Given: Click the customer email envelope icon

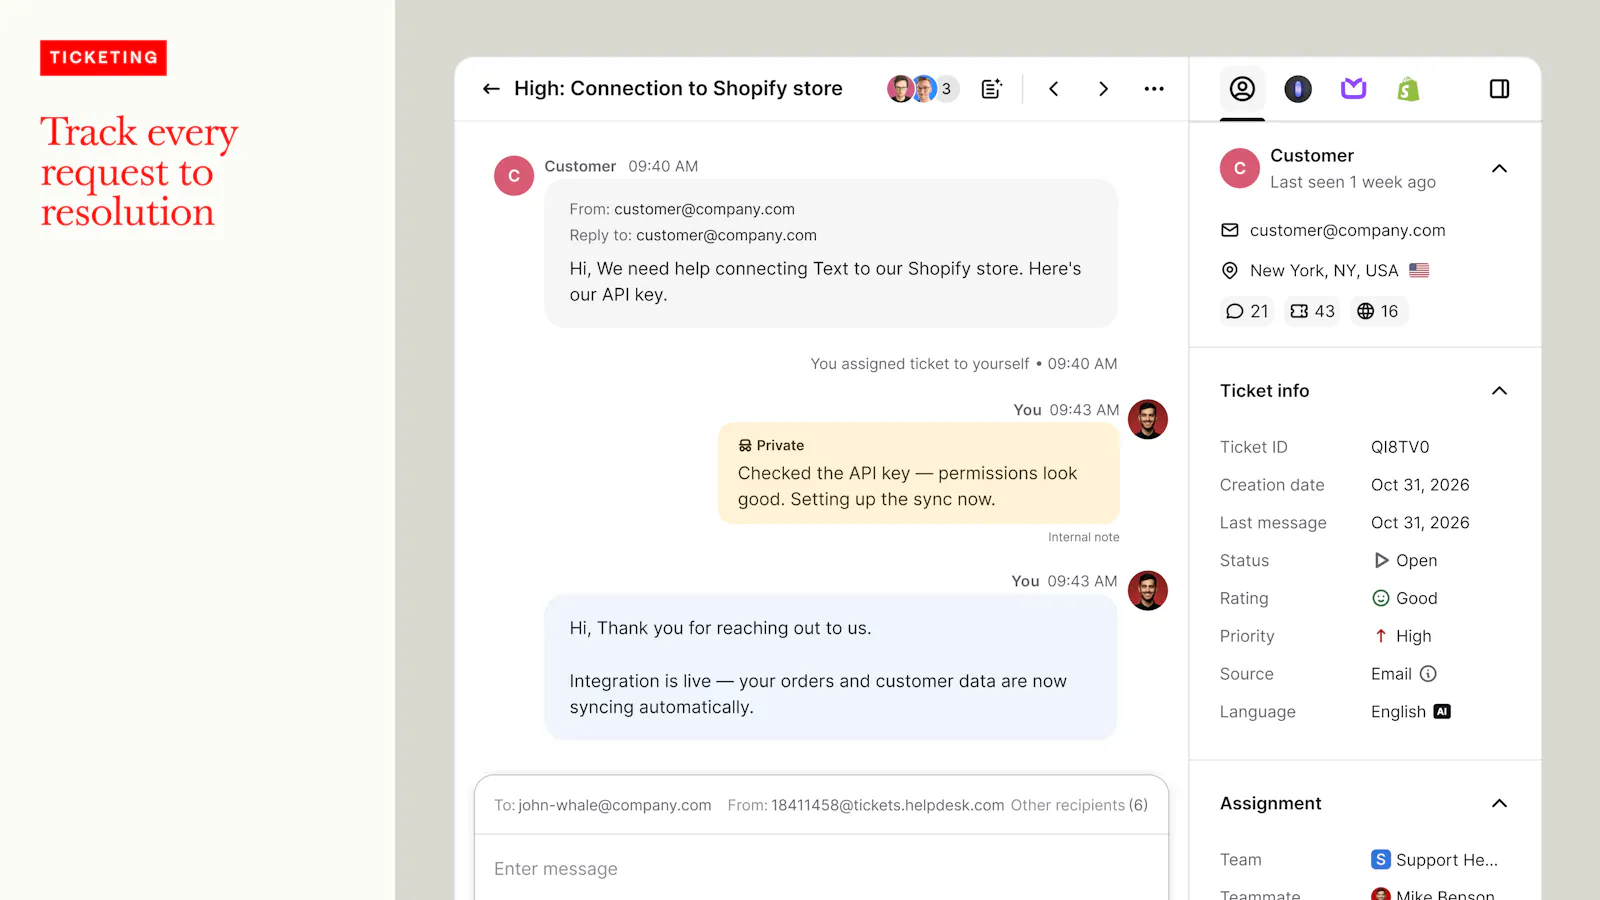Looking at the screenshot, I should pos(1230,230).
